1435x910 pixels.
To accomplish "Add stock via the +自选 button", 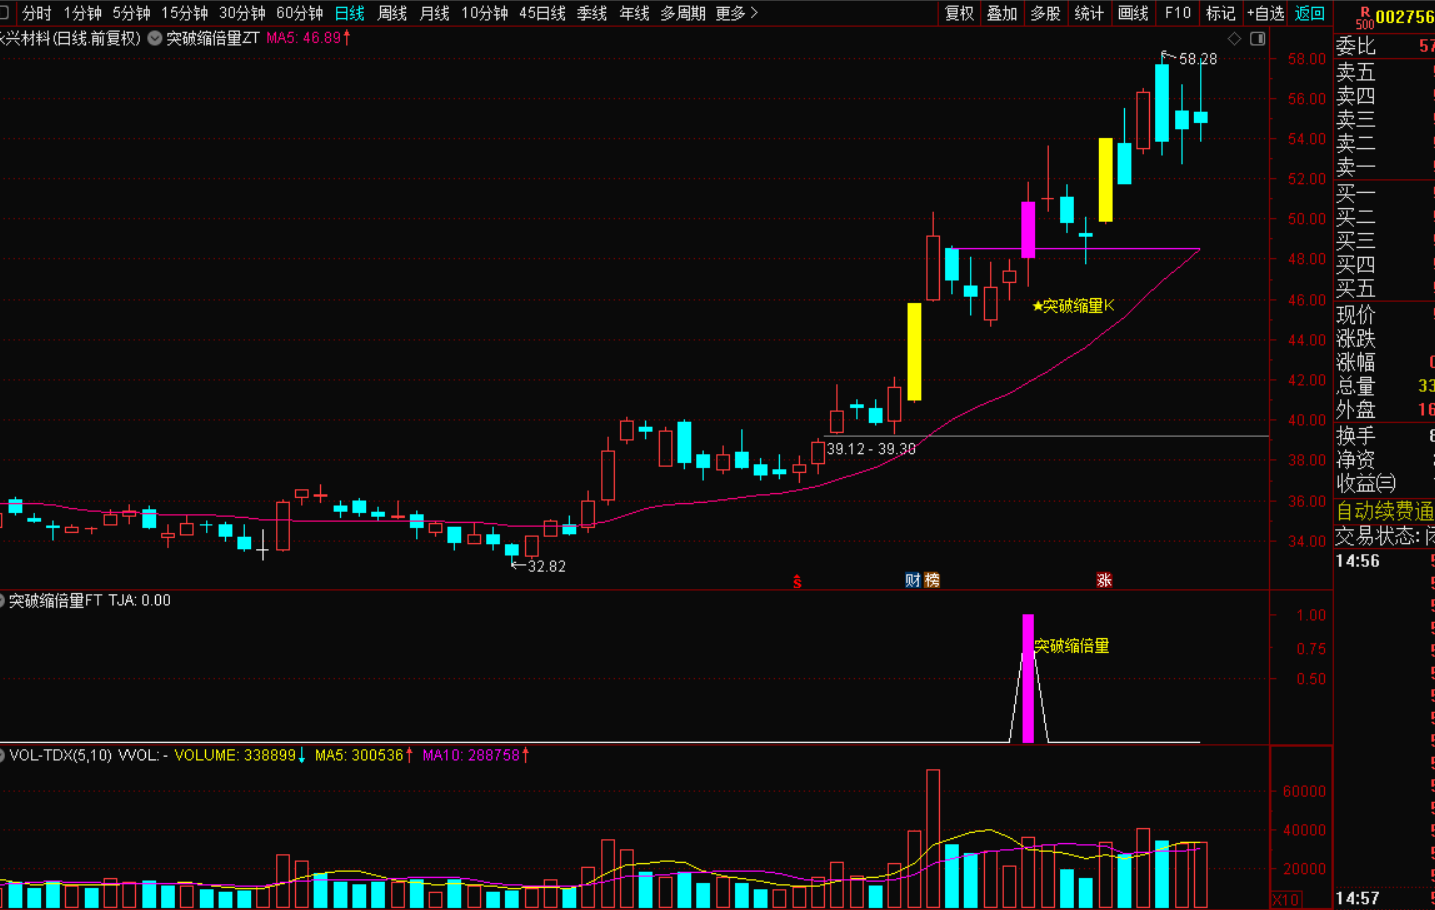I will tap(1265, 13).
